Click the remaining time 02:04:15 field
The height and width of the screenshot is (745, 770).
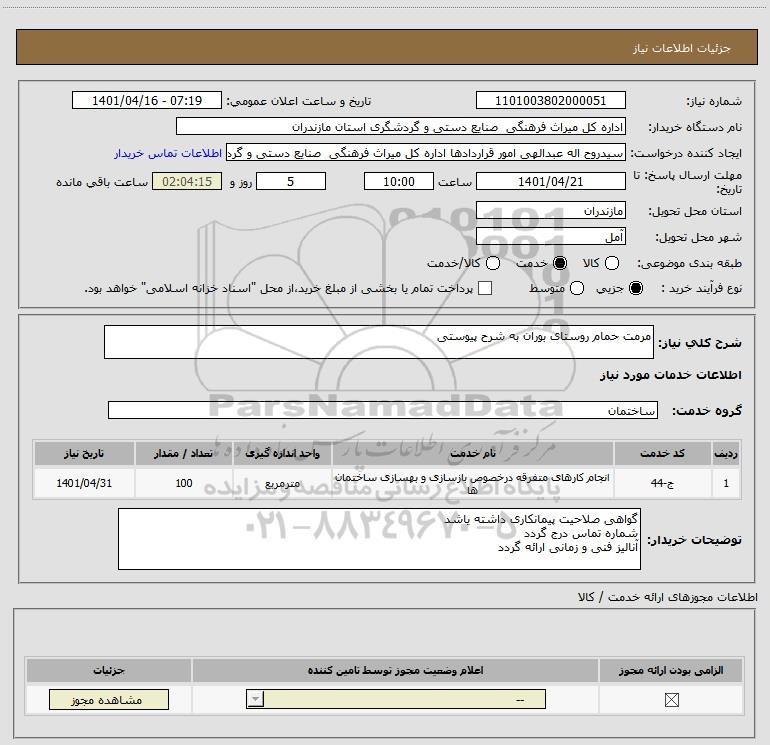pos(187,181)
